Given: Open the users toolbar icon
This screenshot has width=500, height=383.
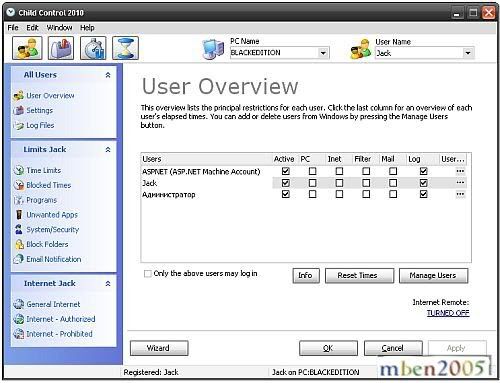Looking at the screenshot, I should pyautogui.click(x=27, y=48).
